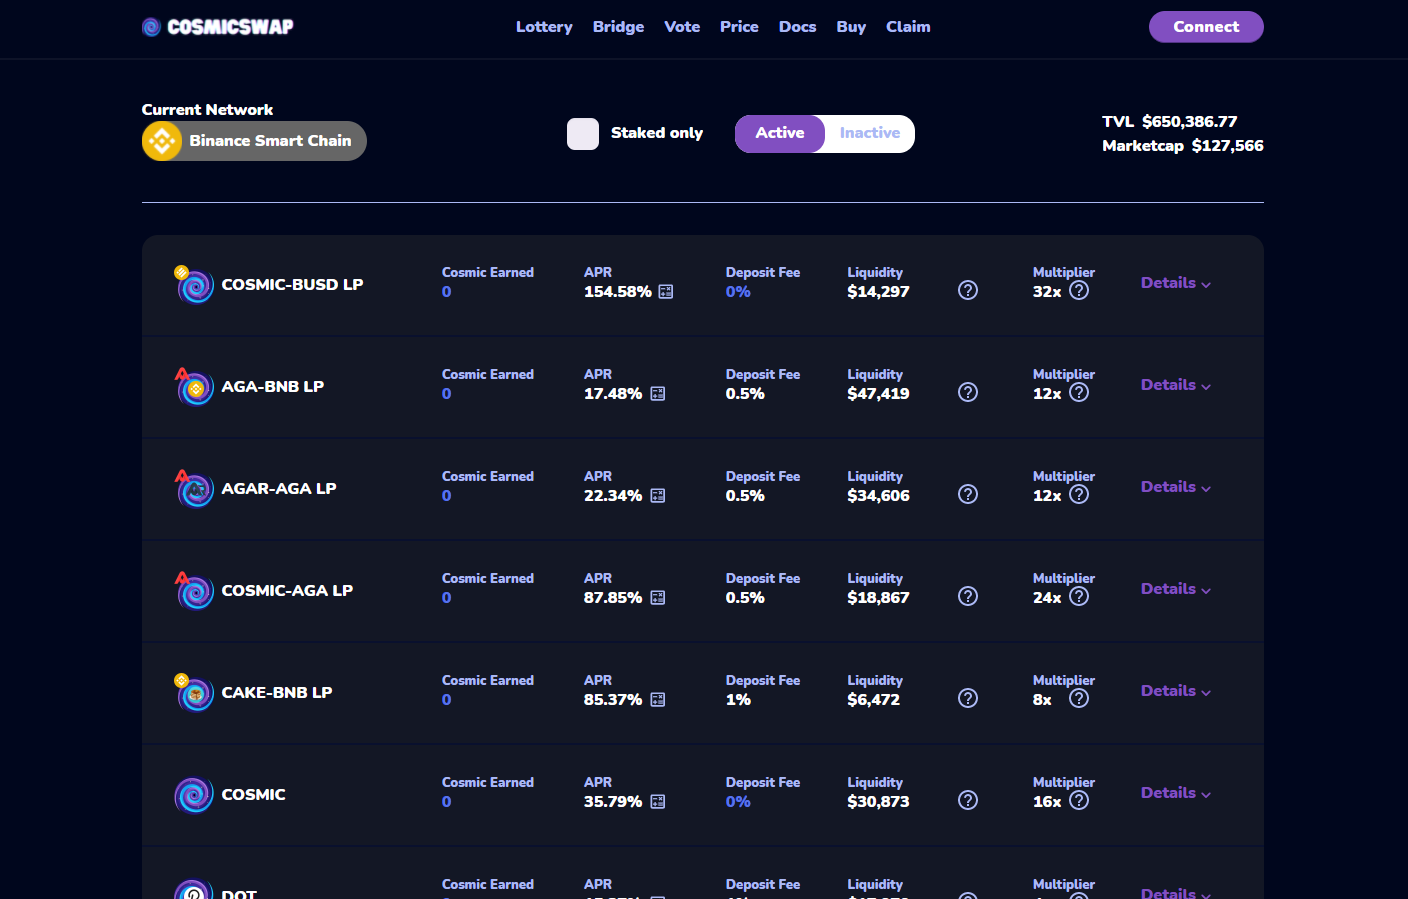Click Multiplier help icon for COSMIC-AGA LP
Viewport: 1408px width, 899px height.
[x=1078, y=596]
